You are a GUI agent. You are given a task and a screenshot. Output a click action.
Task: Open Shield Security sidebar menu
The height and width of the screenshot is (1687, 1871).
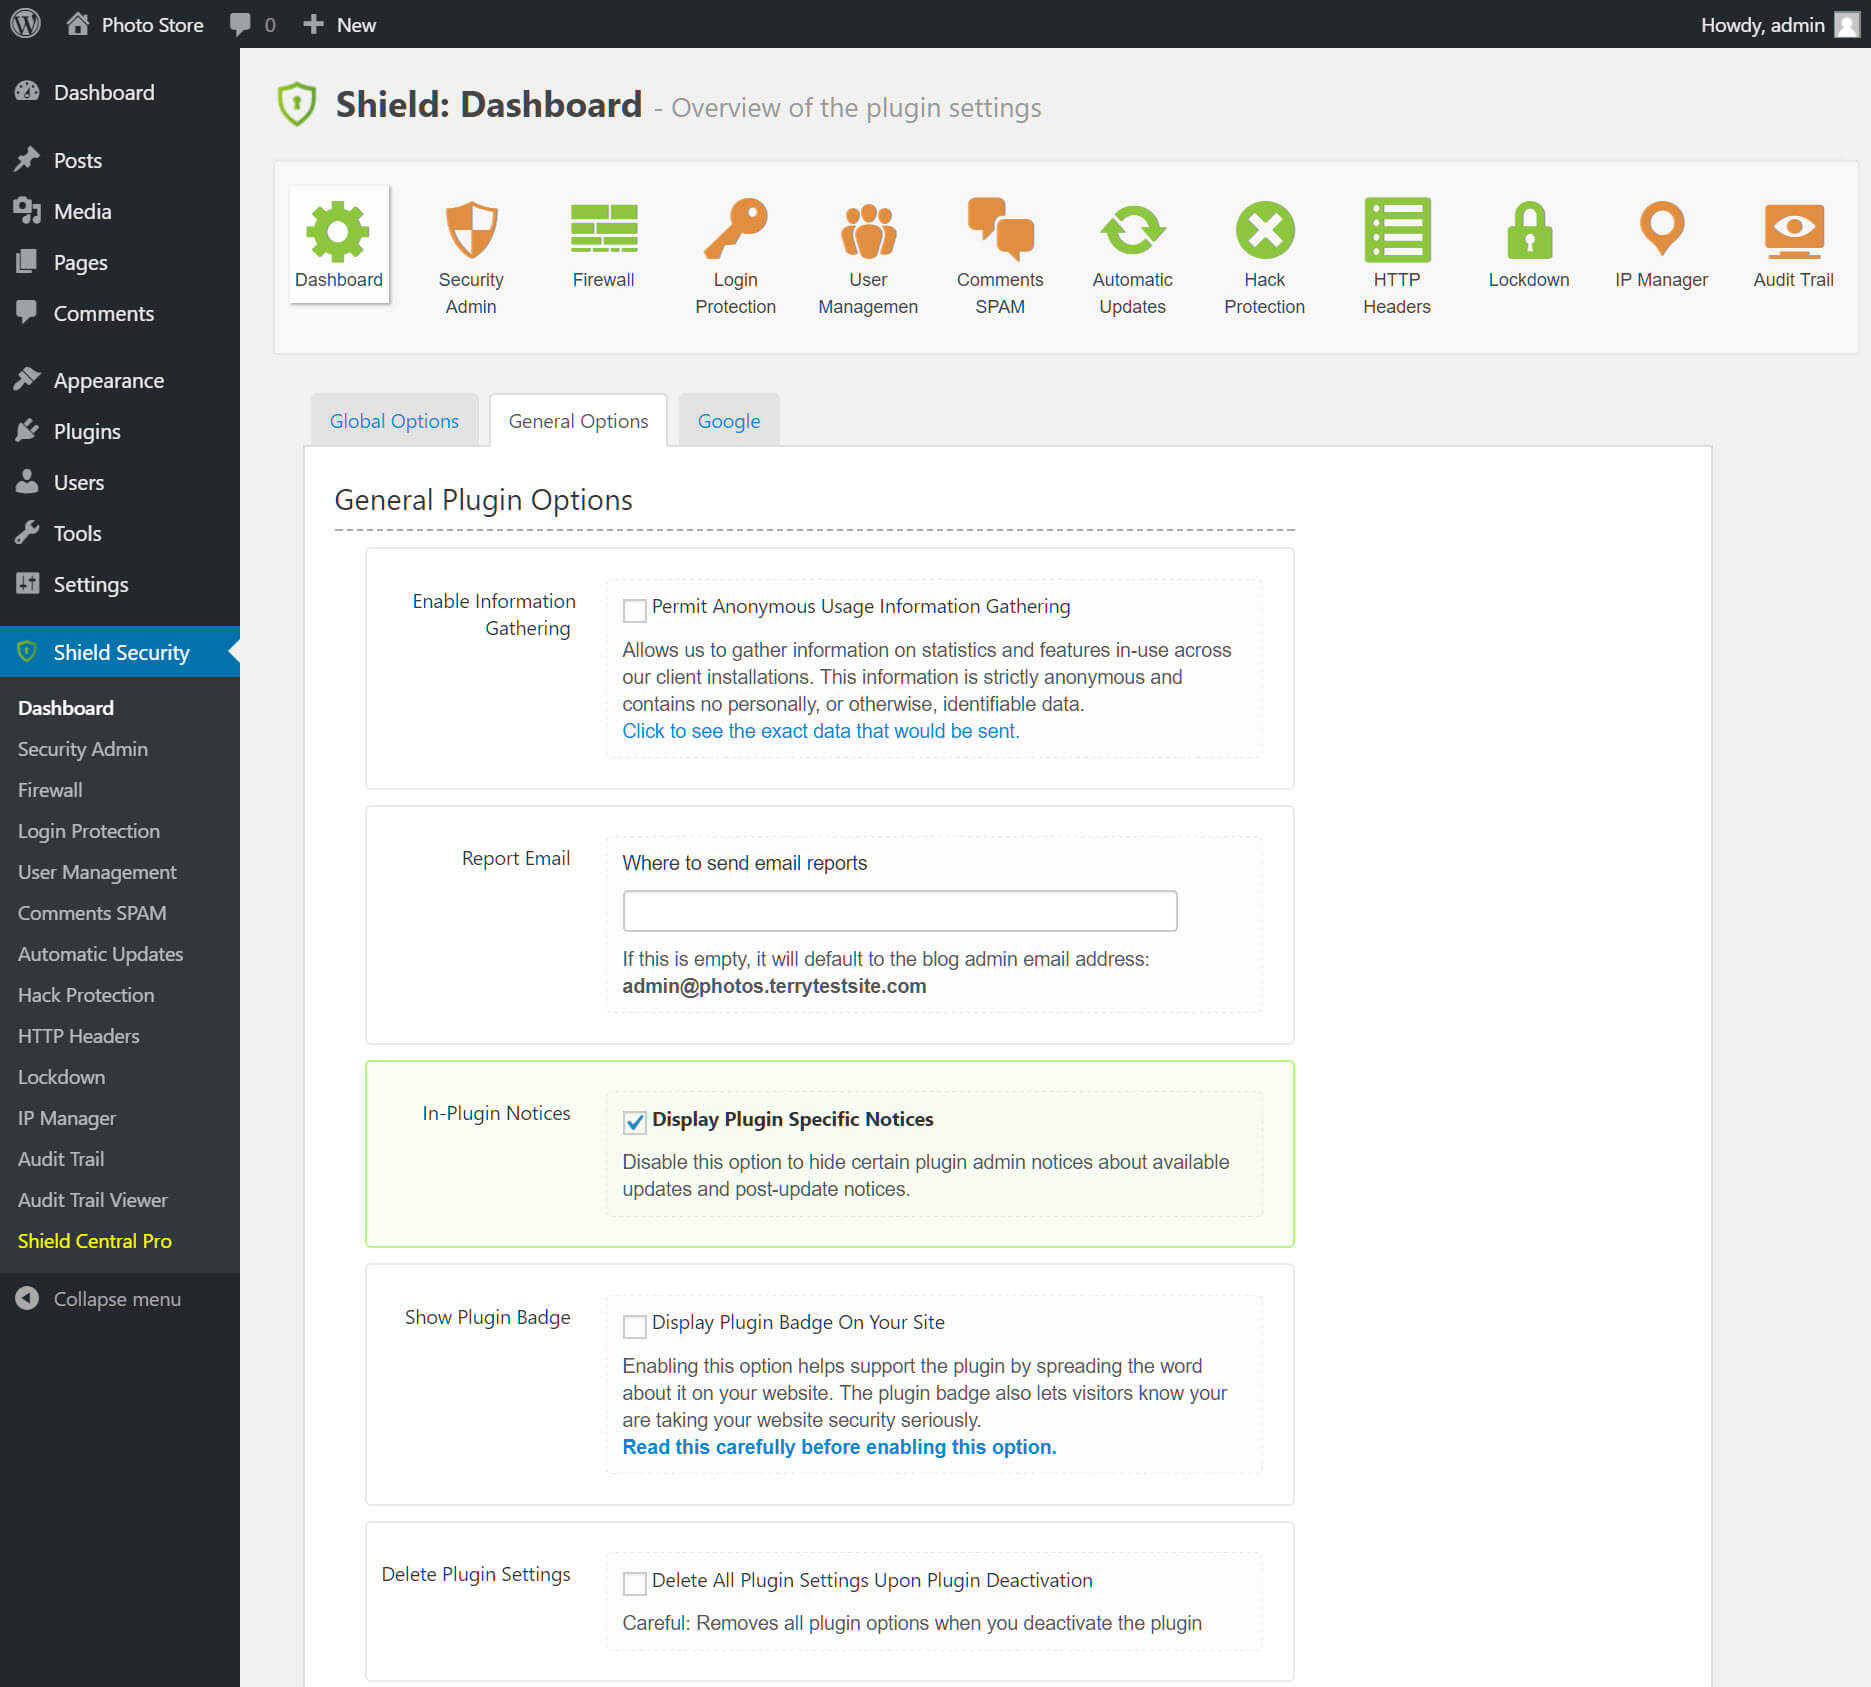(120, 652)
